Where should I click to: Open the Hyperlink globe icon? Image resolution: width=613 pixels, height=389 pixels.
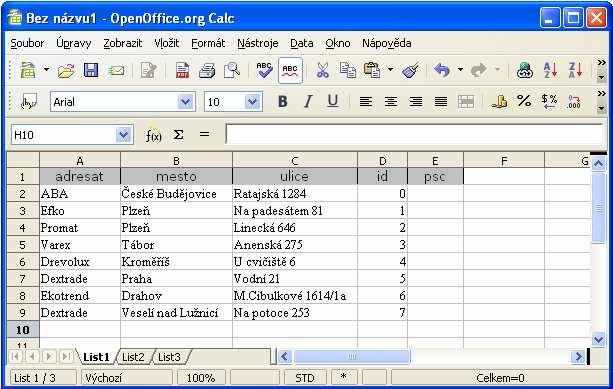coord(525,71)
